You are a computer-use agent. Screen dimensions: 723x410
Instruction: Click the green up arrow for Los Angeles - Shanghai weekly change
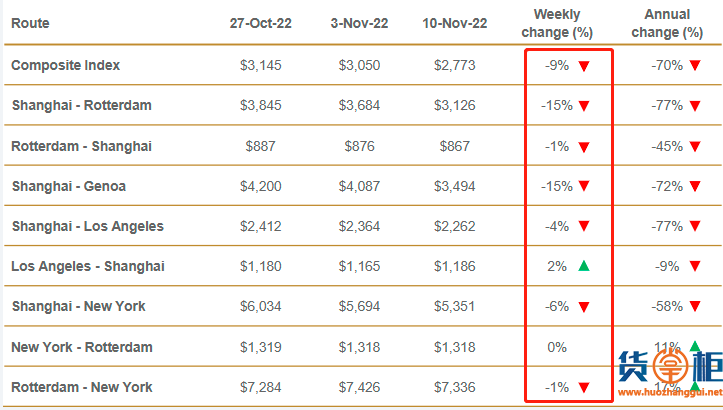click(584, 266)
